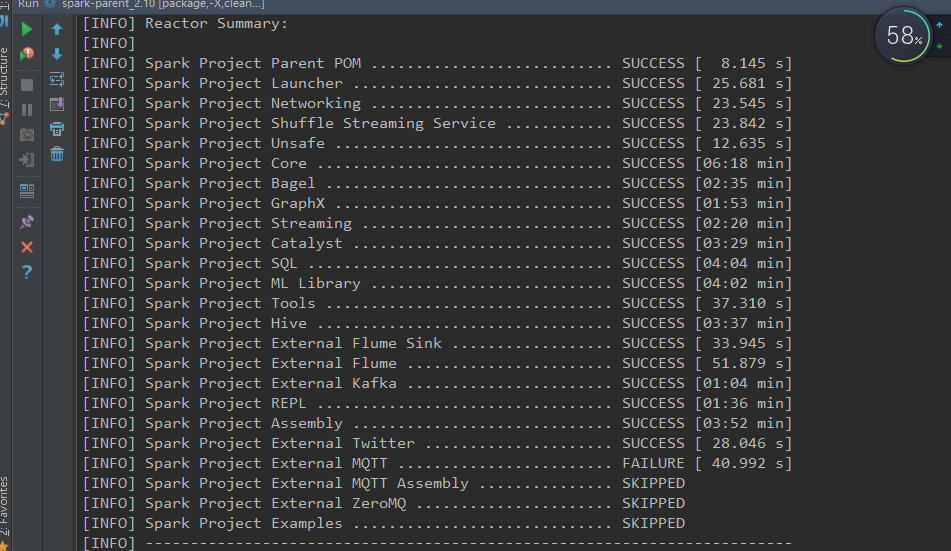Click the '51.879 s' External Flume time

(x=748, y=363)
